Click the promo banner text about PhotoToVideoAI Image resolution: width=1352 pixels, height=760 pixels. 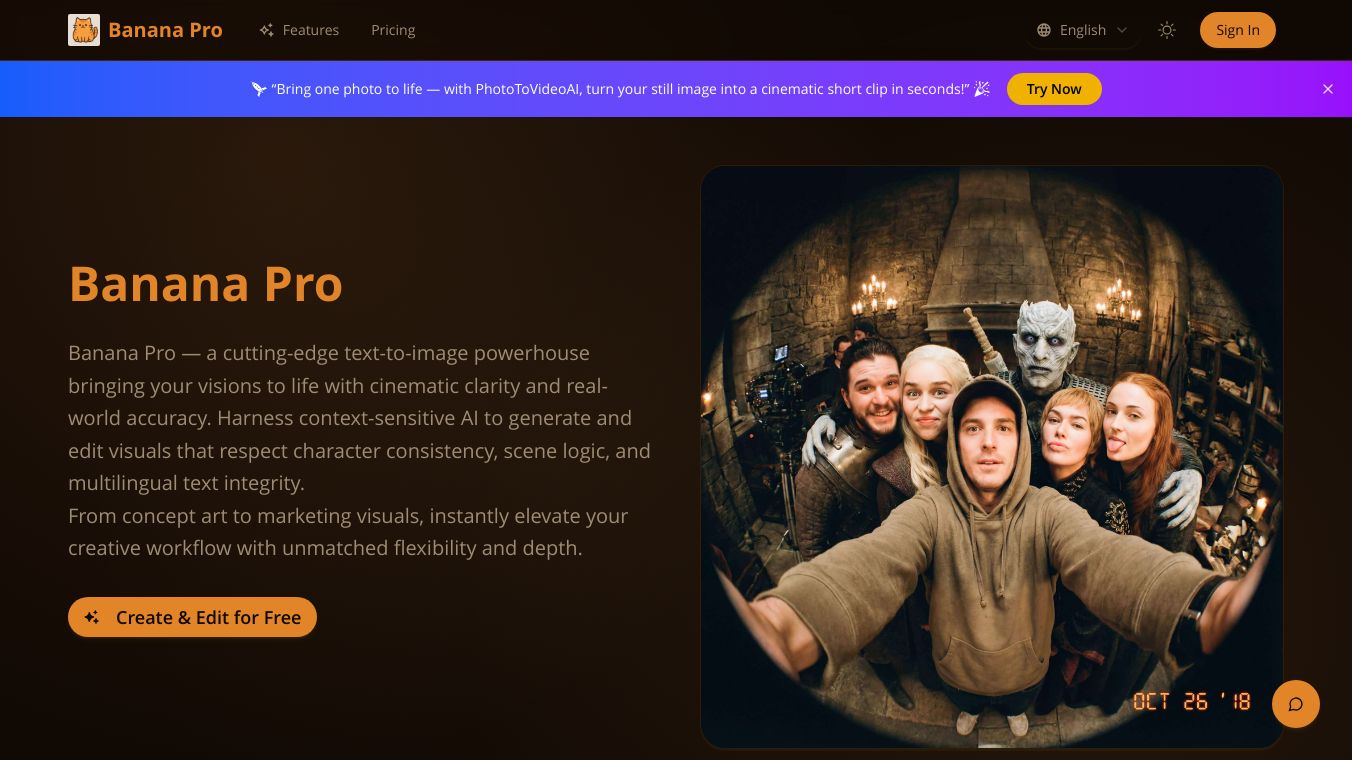point(621,89)
